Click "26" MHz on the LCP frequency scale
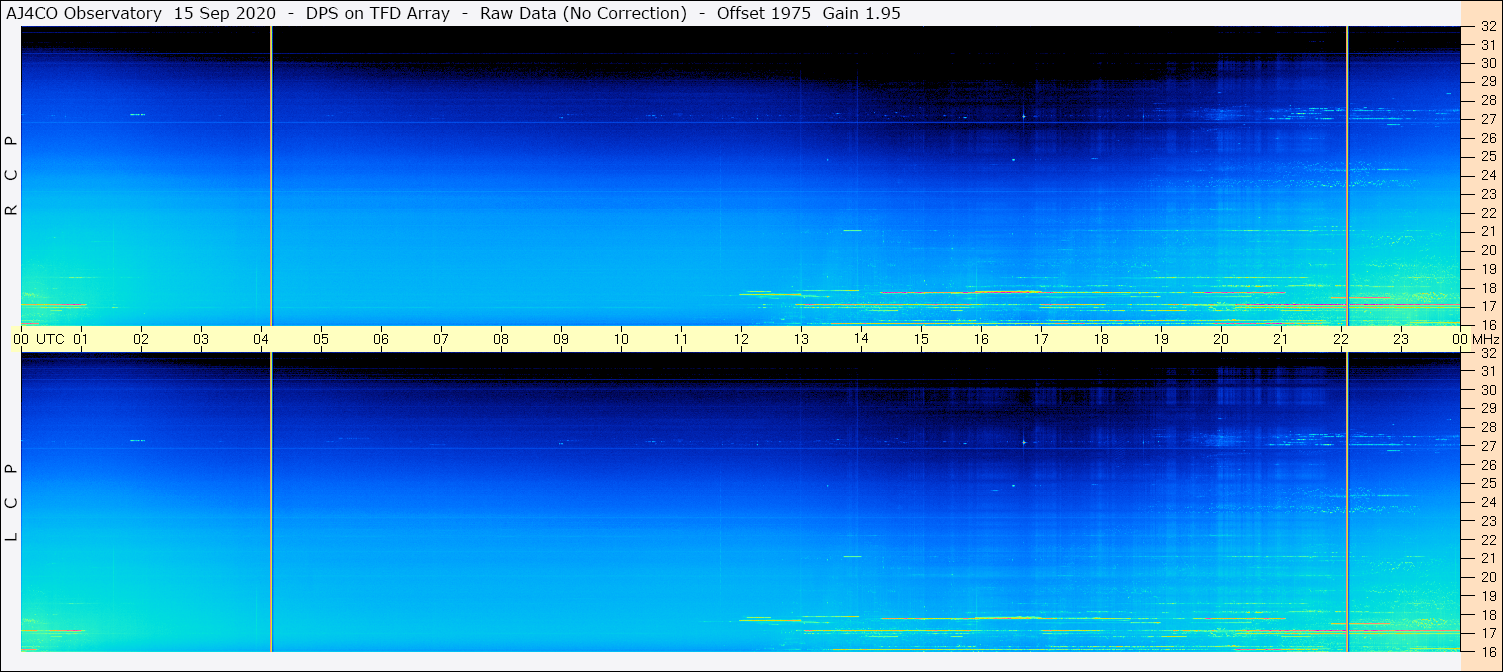 [1488, 464]
